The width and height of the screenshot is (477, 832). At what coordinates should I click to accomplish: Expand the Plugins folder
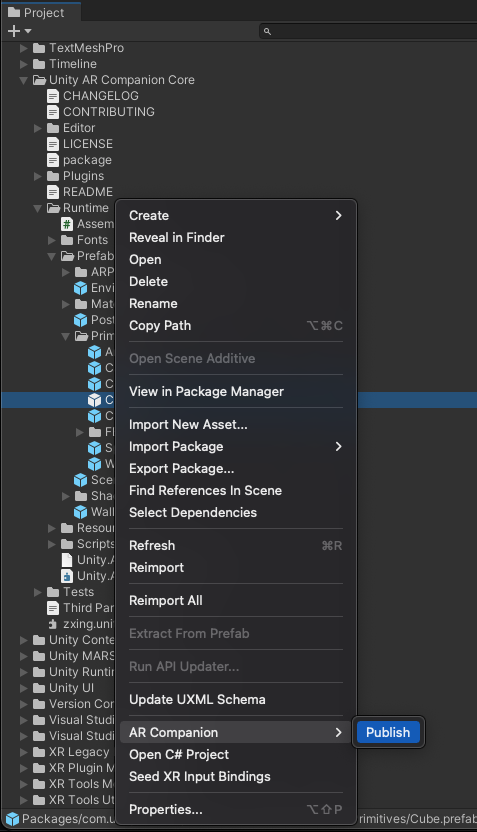click(x=38, y=176)
